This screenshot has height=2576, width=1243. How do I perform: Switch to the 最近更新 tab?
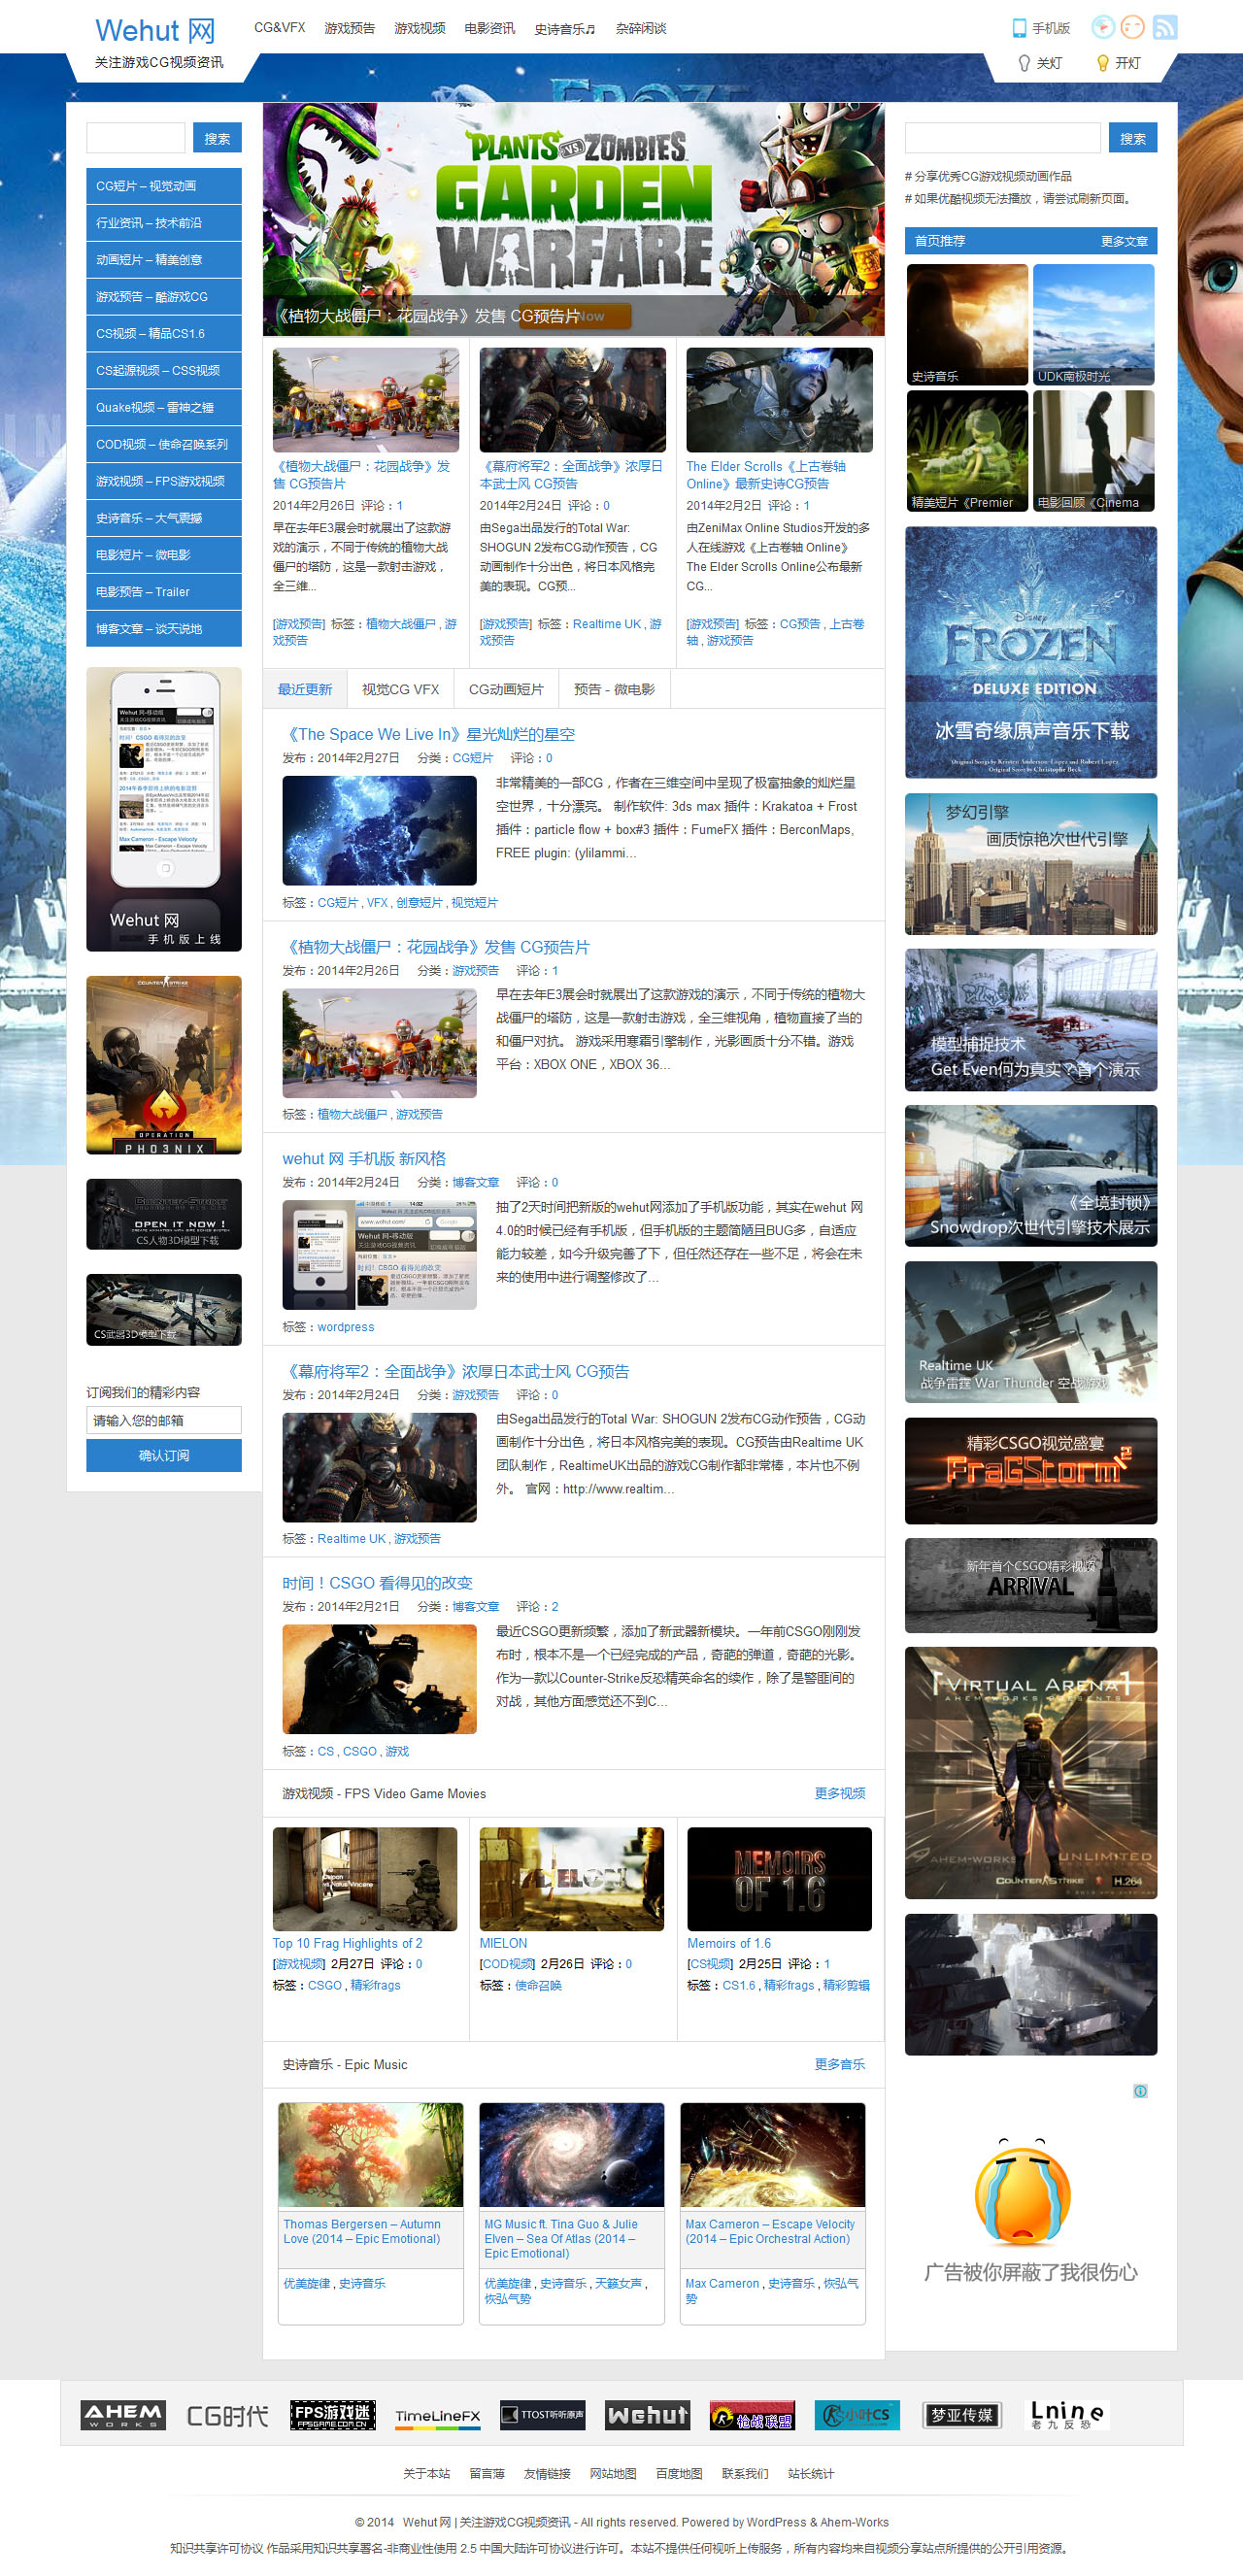[x=305, y=689]
